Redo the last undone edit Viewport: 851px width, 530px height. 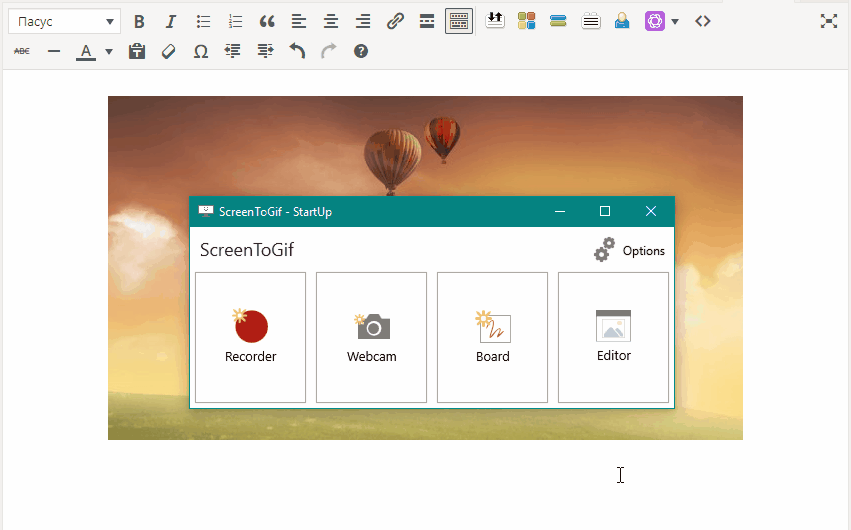[x=329, y=52]
